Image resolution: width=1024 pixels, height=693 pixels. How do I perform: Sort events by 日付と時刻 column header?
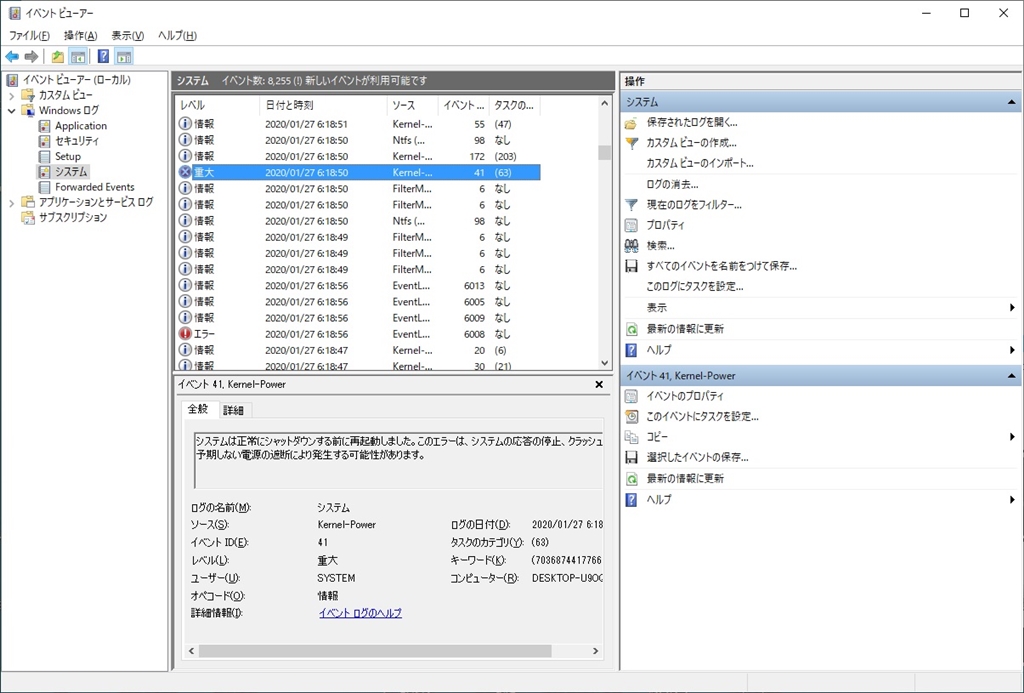[x=289, y=105]
